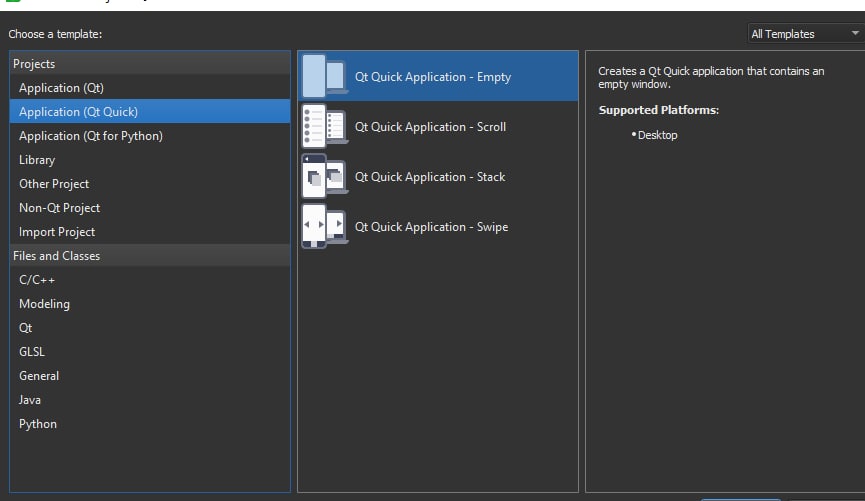The width and height of the screenshot is (865, 501).
Task: Choose Application (Qt for Python) category
Action: [x=149, y=136]
